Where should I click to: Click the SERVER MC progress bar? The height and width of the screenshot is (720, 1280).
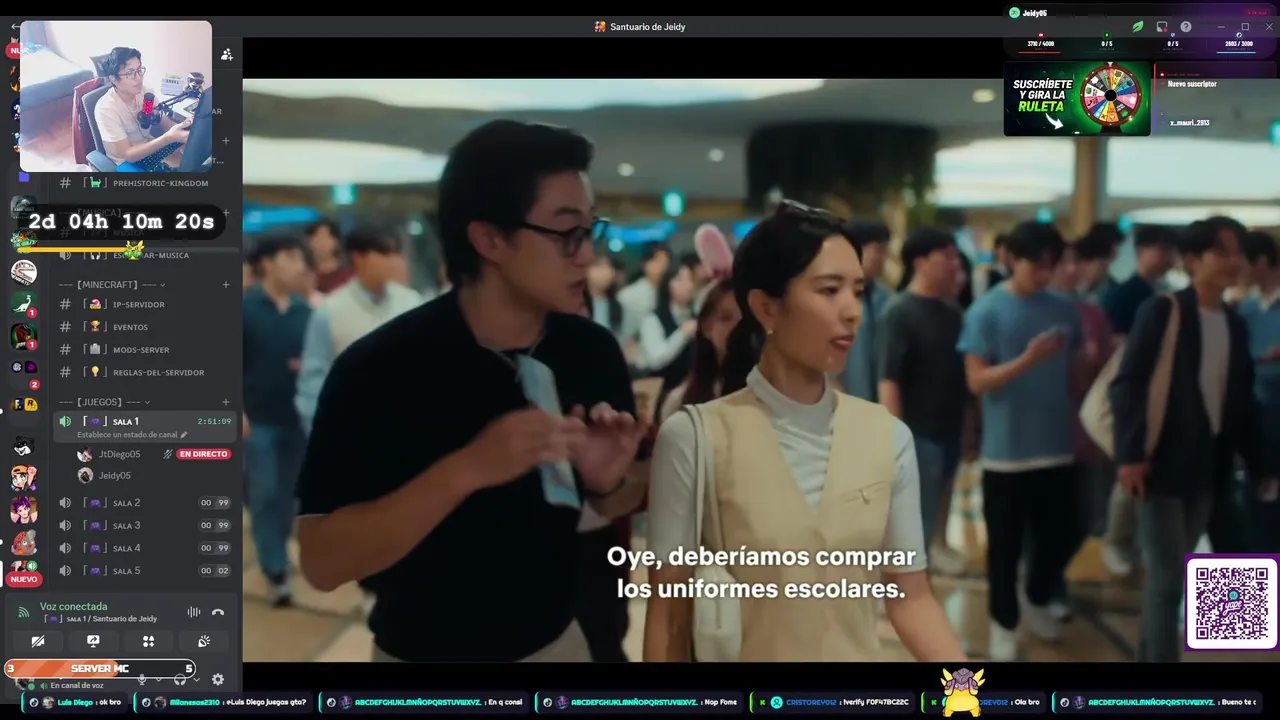pos(100,668)
